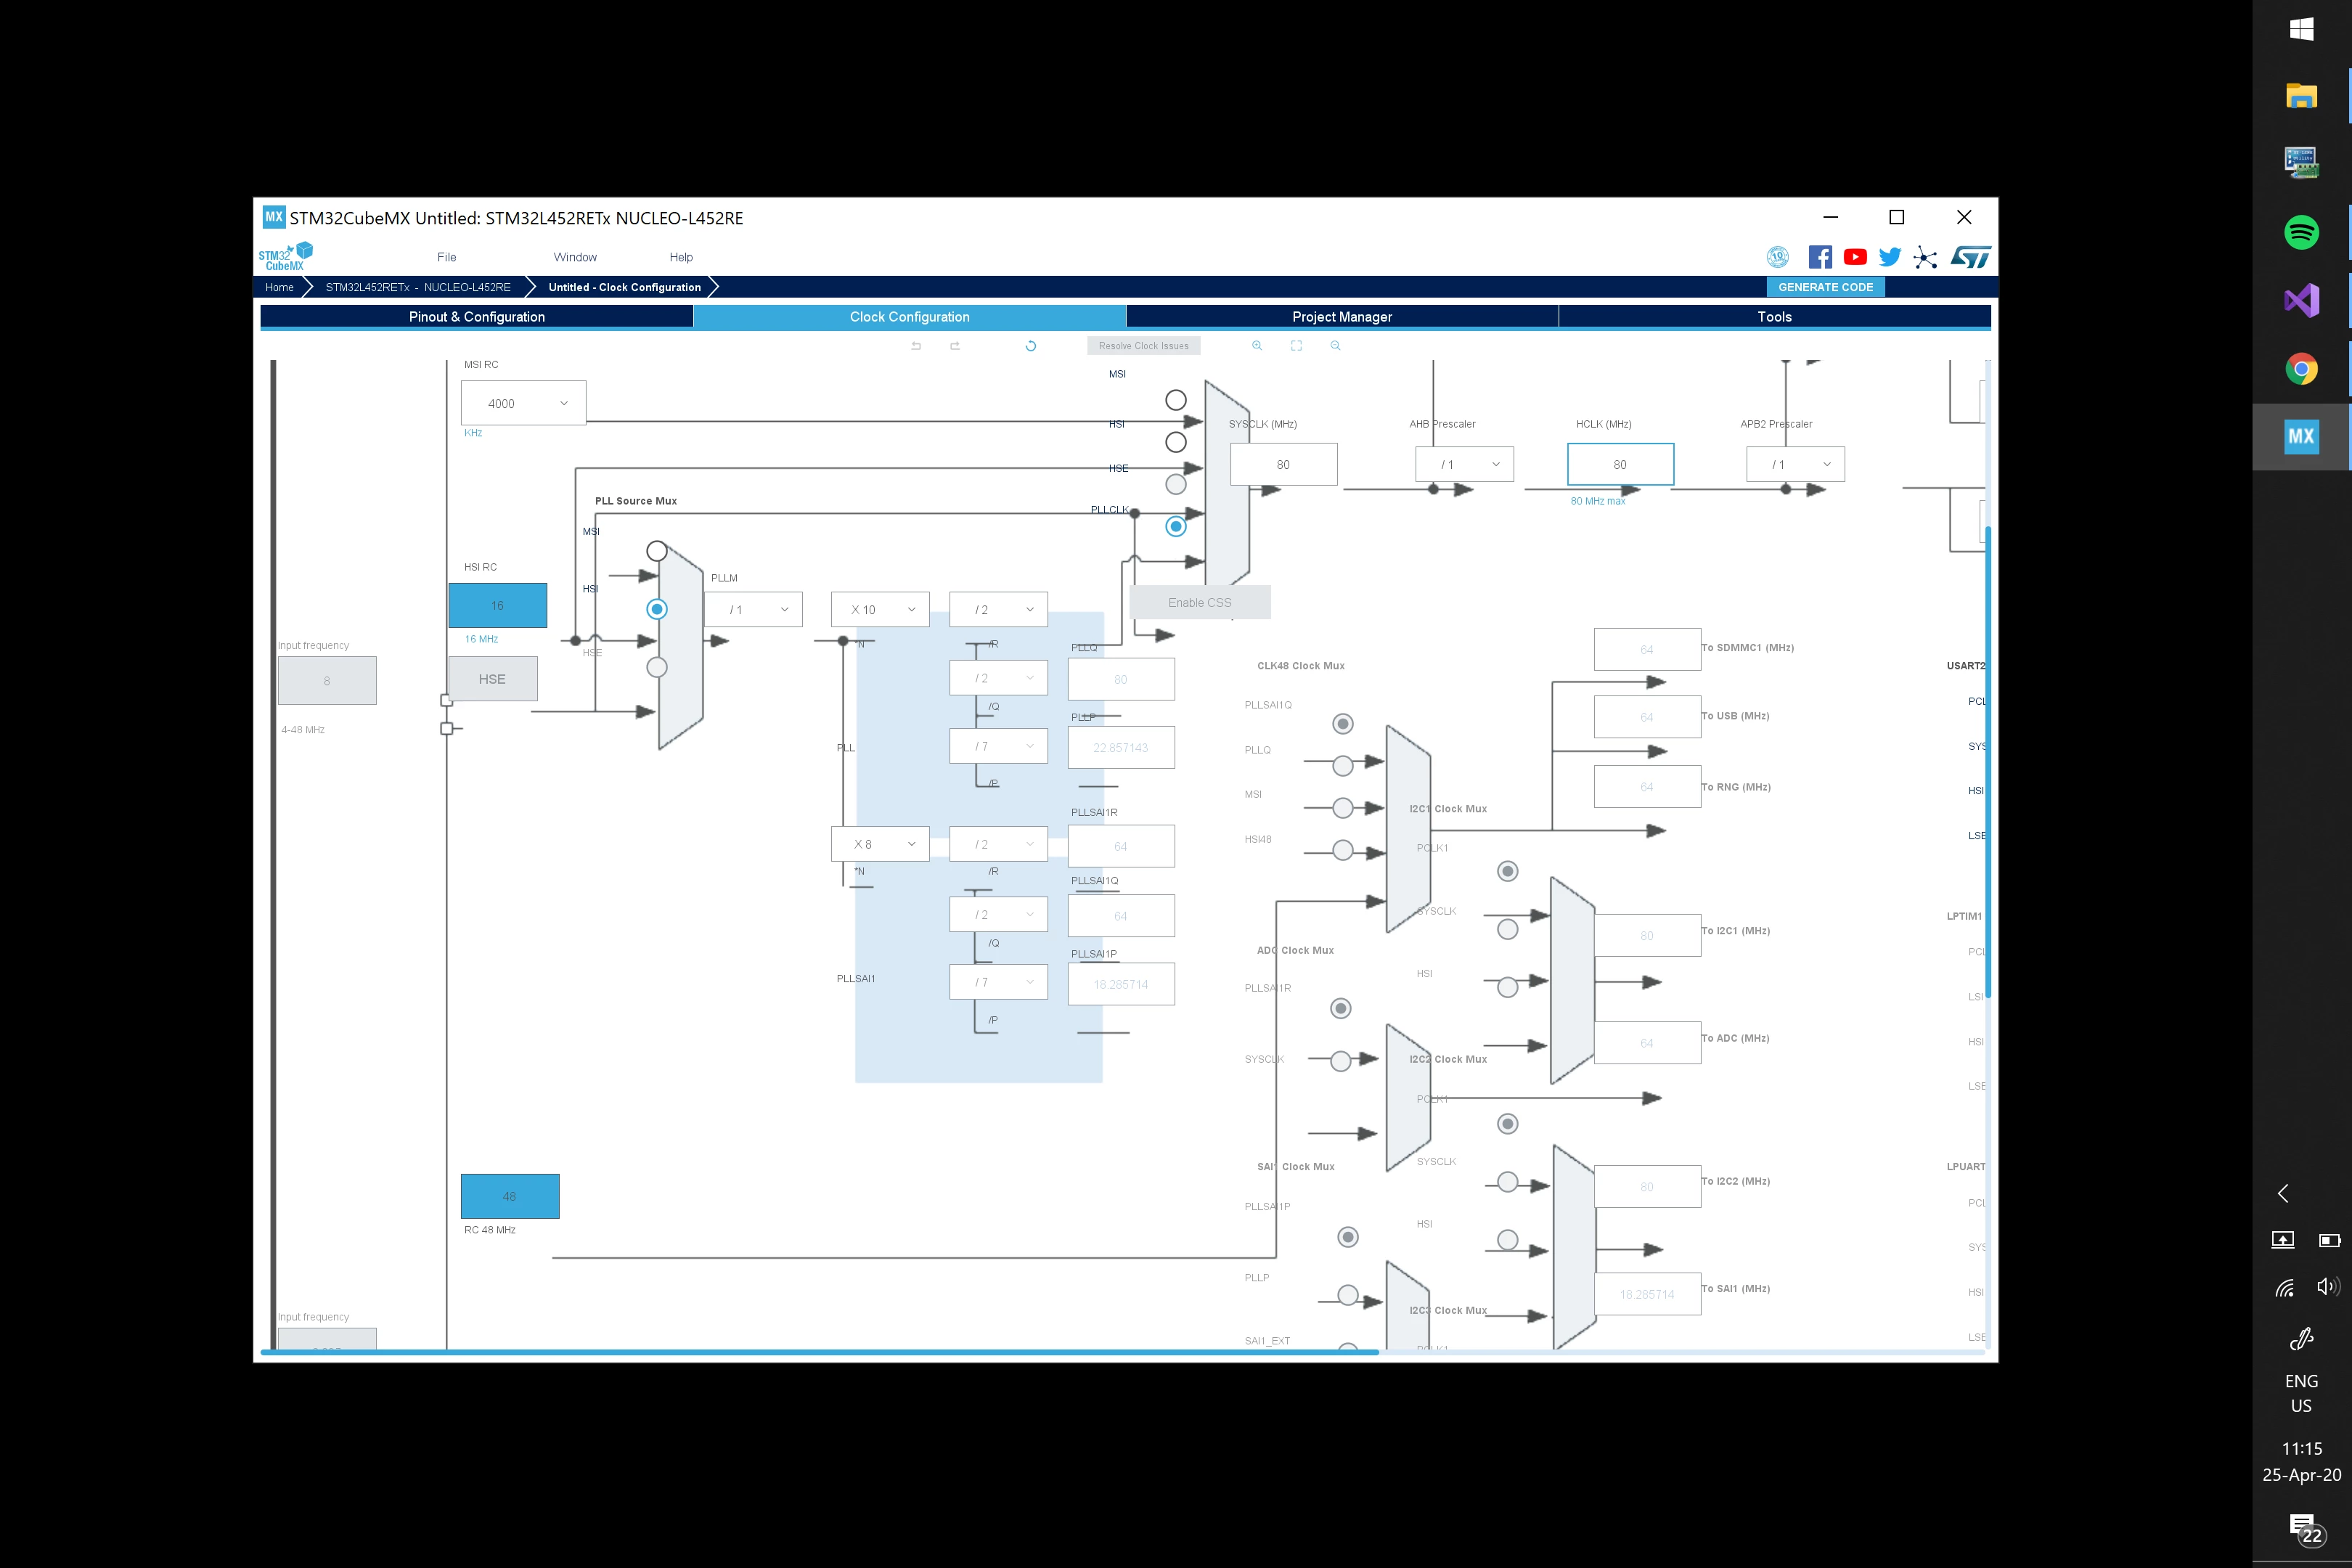
Task: Click the GENERATE CODE button
Action: [x=1826, y=287]
